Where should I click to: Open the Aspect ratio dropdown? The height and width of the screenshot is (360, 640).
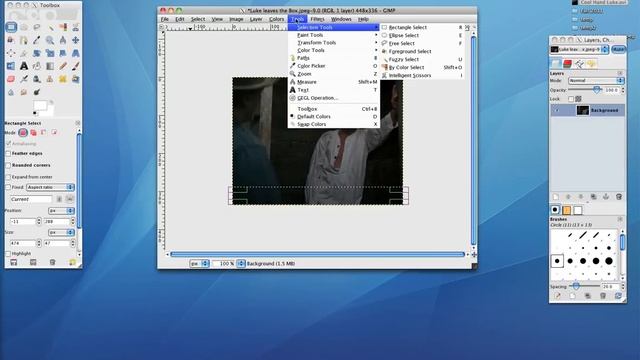coord(50,187)
